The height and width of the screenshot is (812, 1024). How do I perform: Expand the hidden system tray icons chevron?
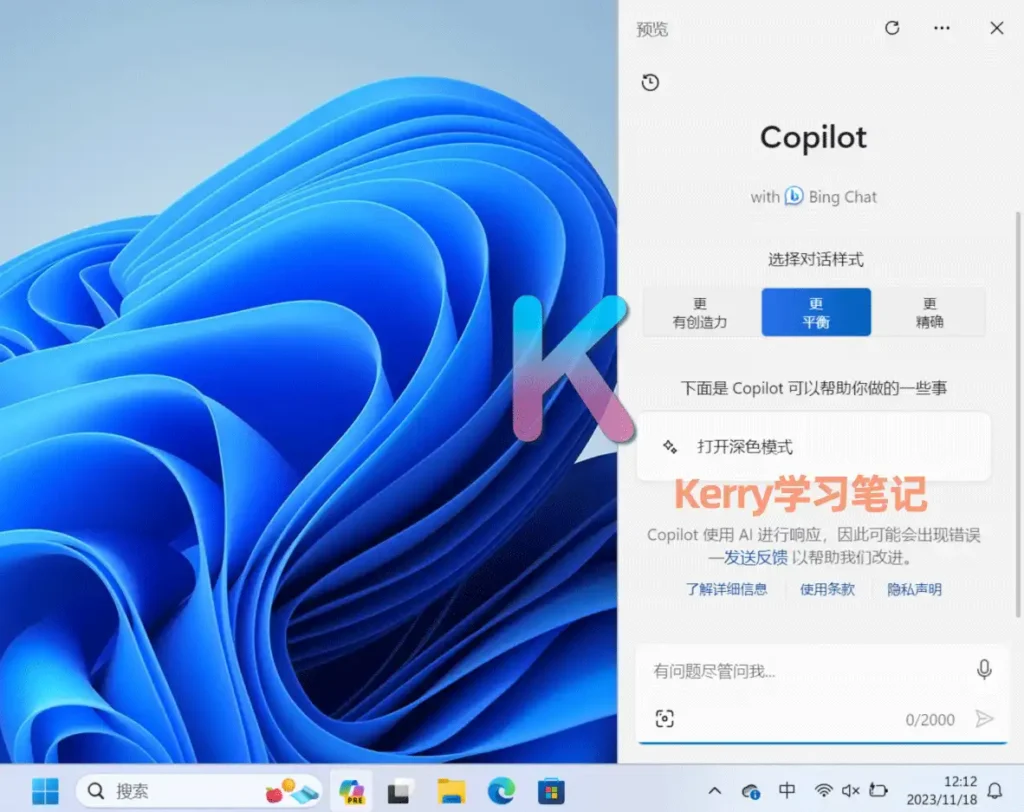point(715,791)
